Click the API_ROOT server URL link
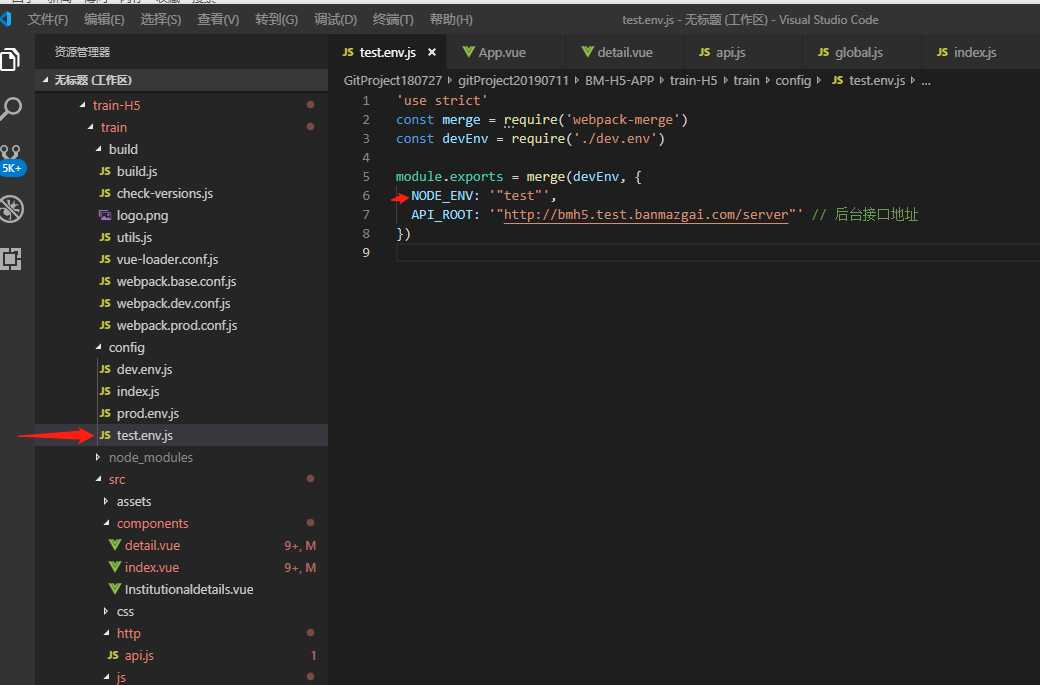The width and height of the screenshot is (1040, 685). (645, 214)
